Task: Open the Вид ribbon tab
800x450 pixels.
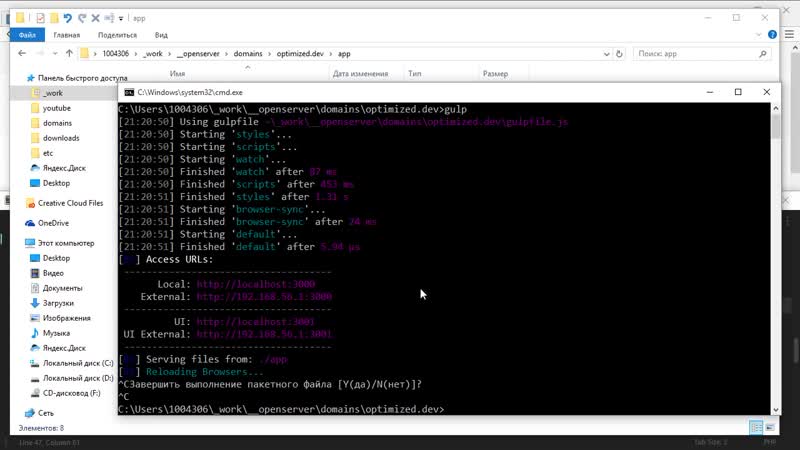Action: point(161,35)
